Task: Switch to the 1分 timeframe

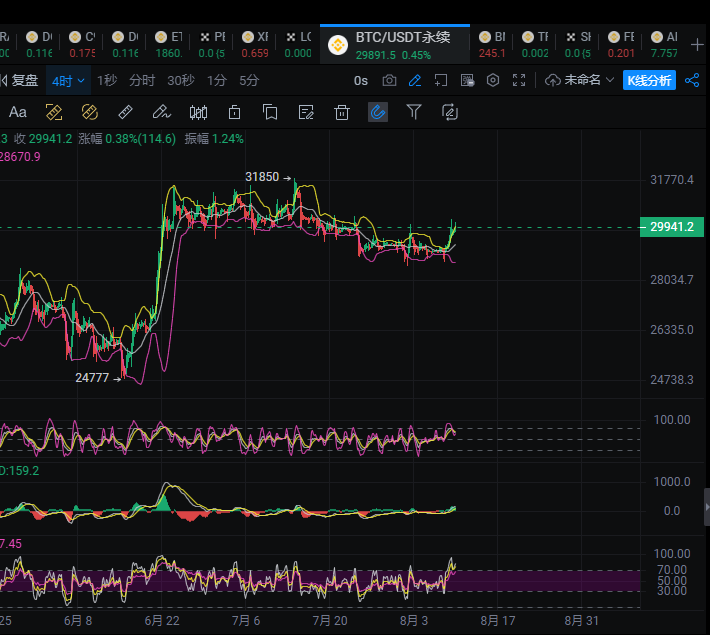Action: (216, 81)
